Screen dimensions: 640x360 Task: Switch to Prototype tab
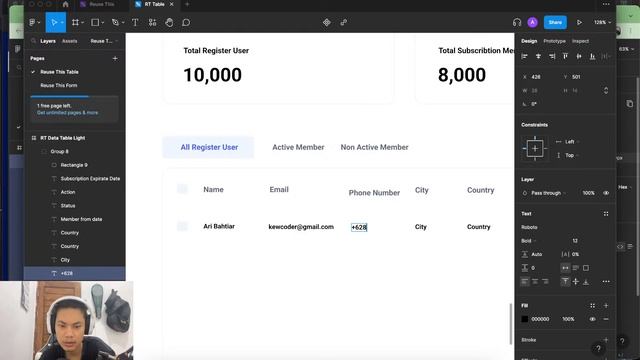coord(554,41)
